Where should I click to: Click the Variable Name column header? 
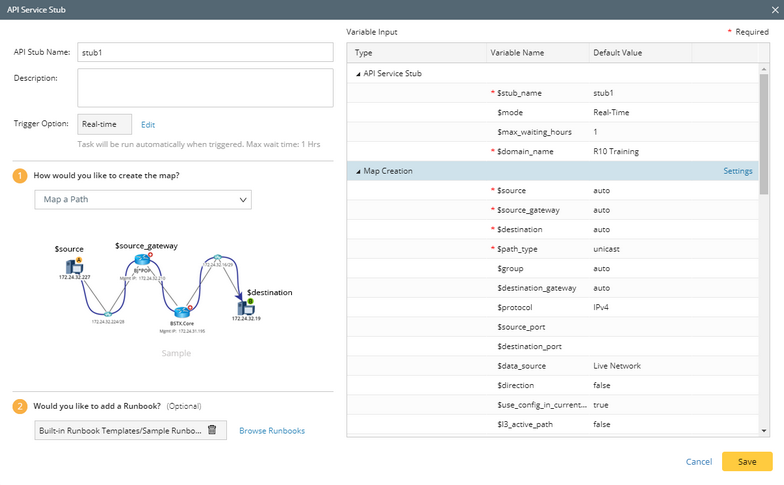520,52
